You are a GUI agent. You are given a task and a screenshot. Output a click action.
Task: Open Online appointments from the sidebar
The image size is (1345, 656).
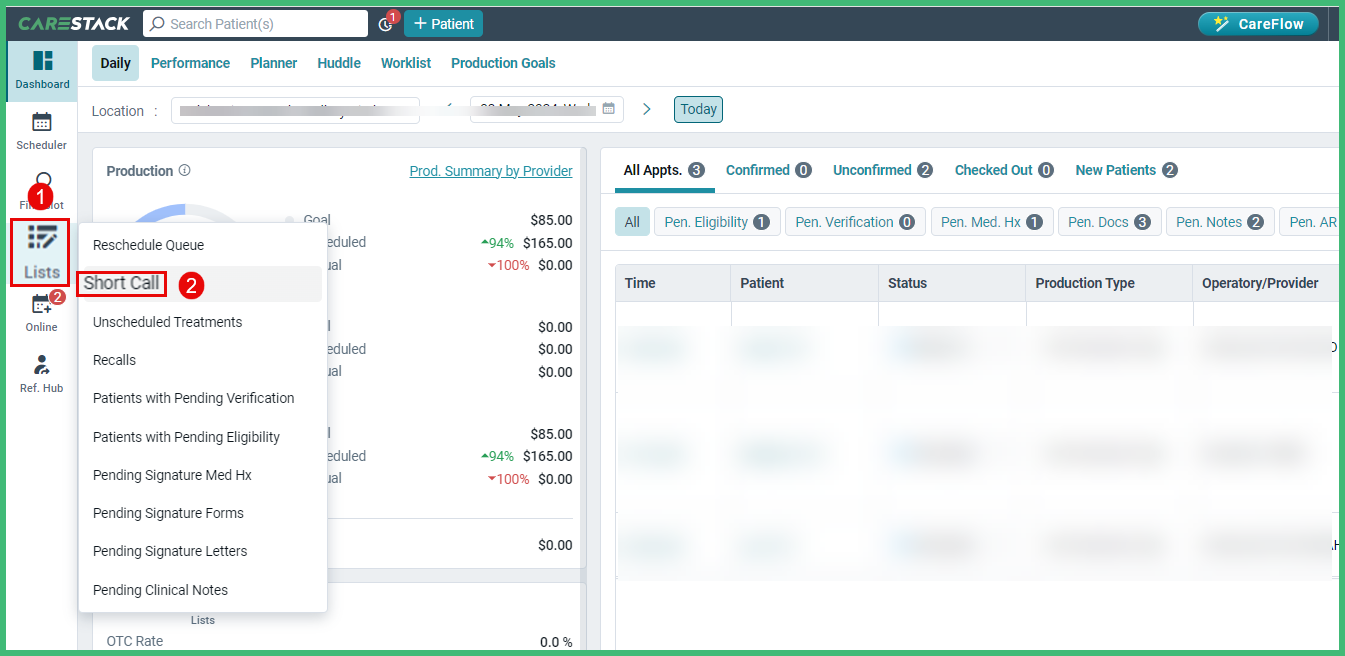(41, 313)
